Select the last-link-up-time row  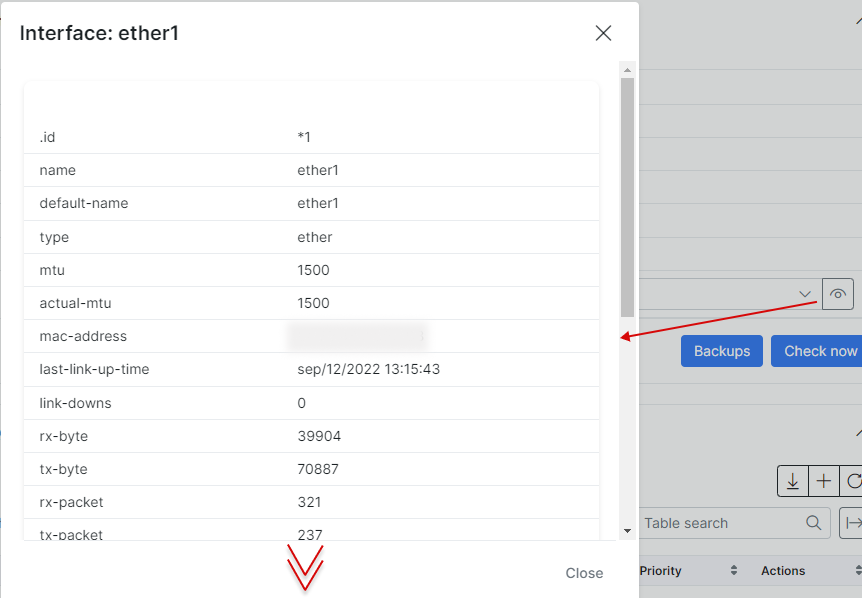click(311, 370)
